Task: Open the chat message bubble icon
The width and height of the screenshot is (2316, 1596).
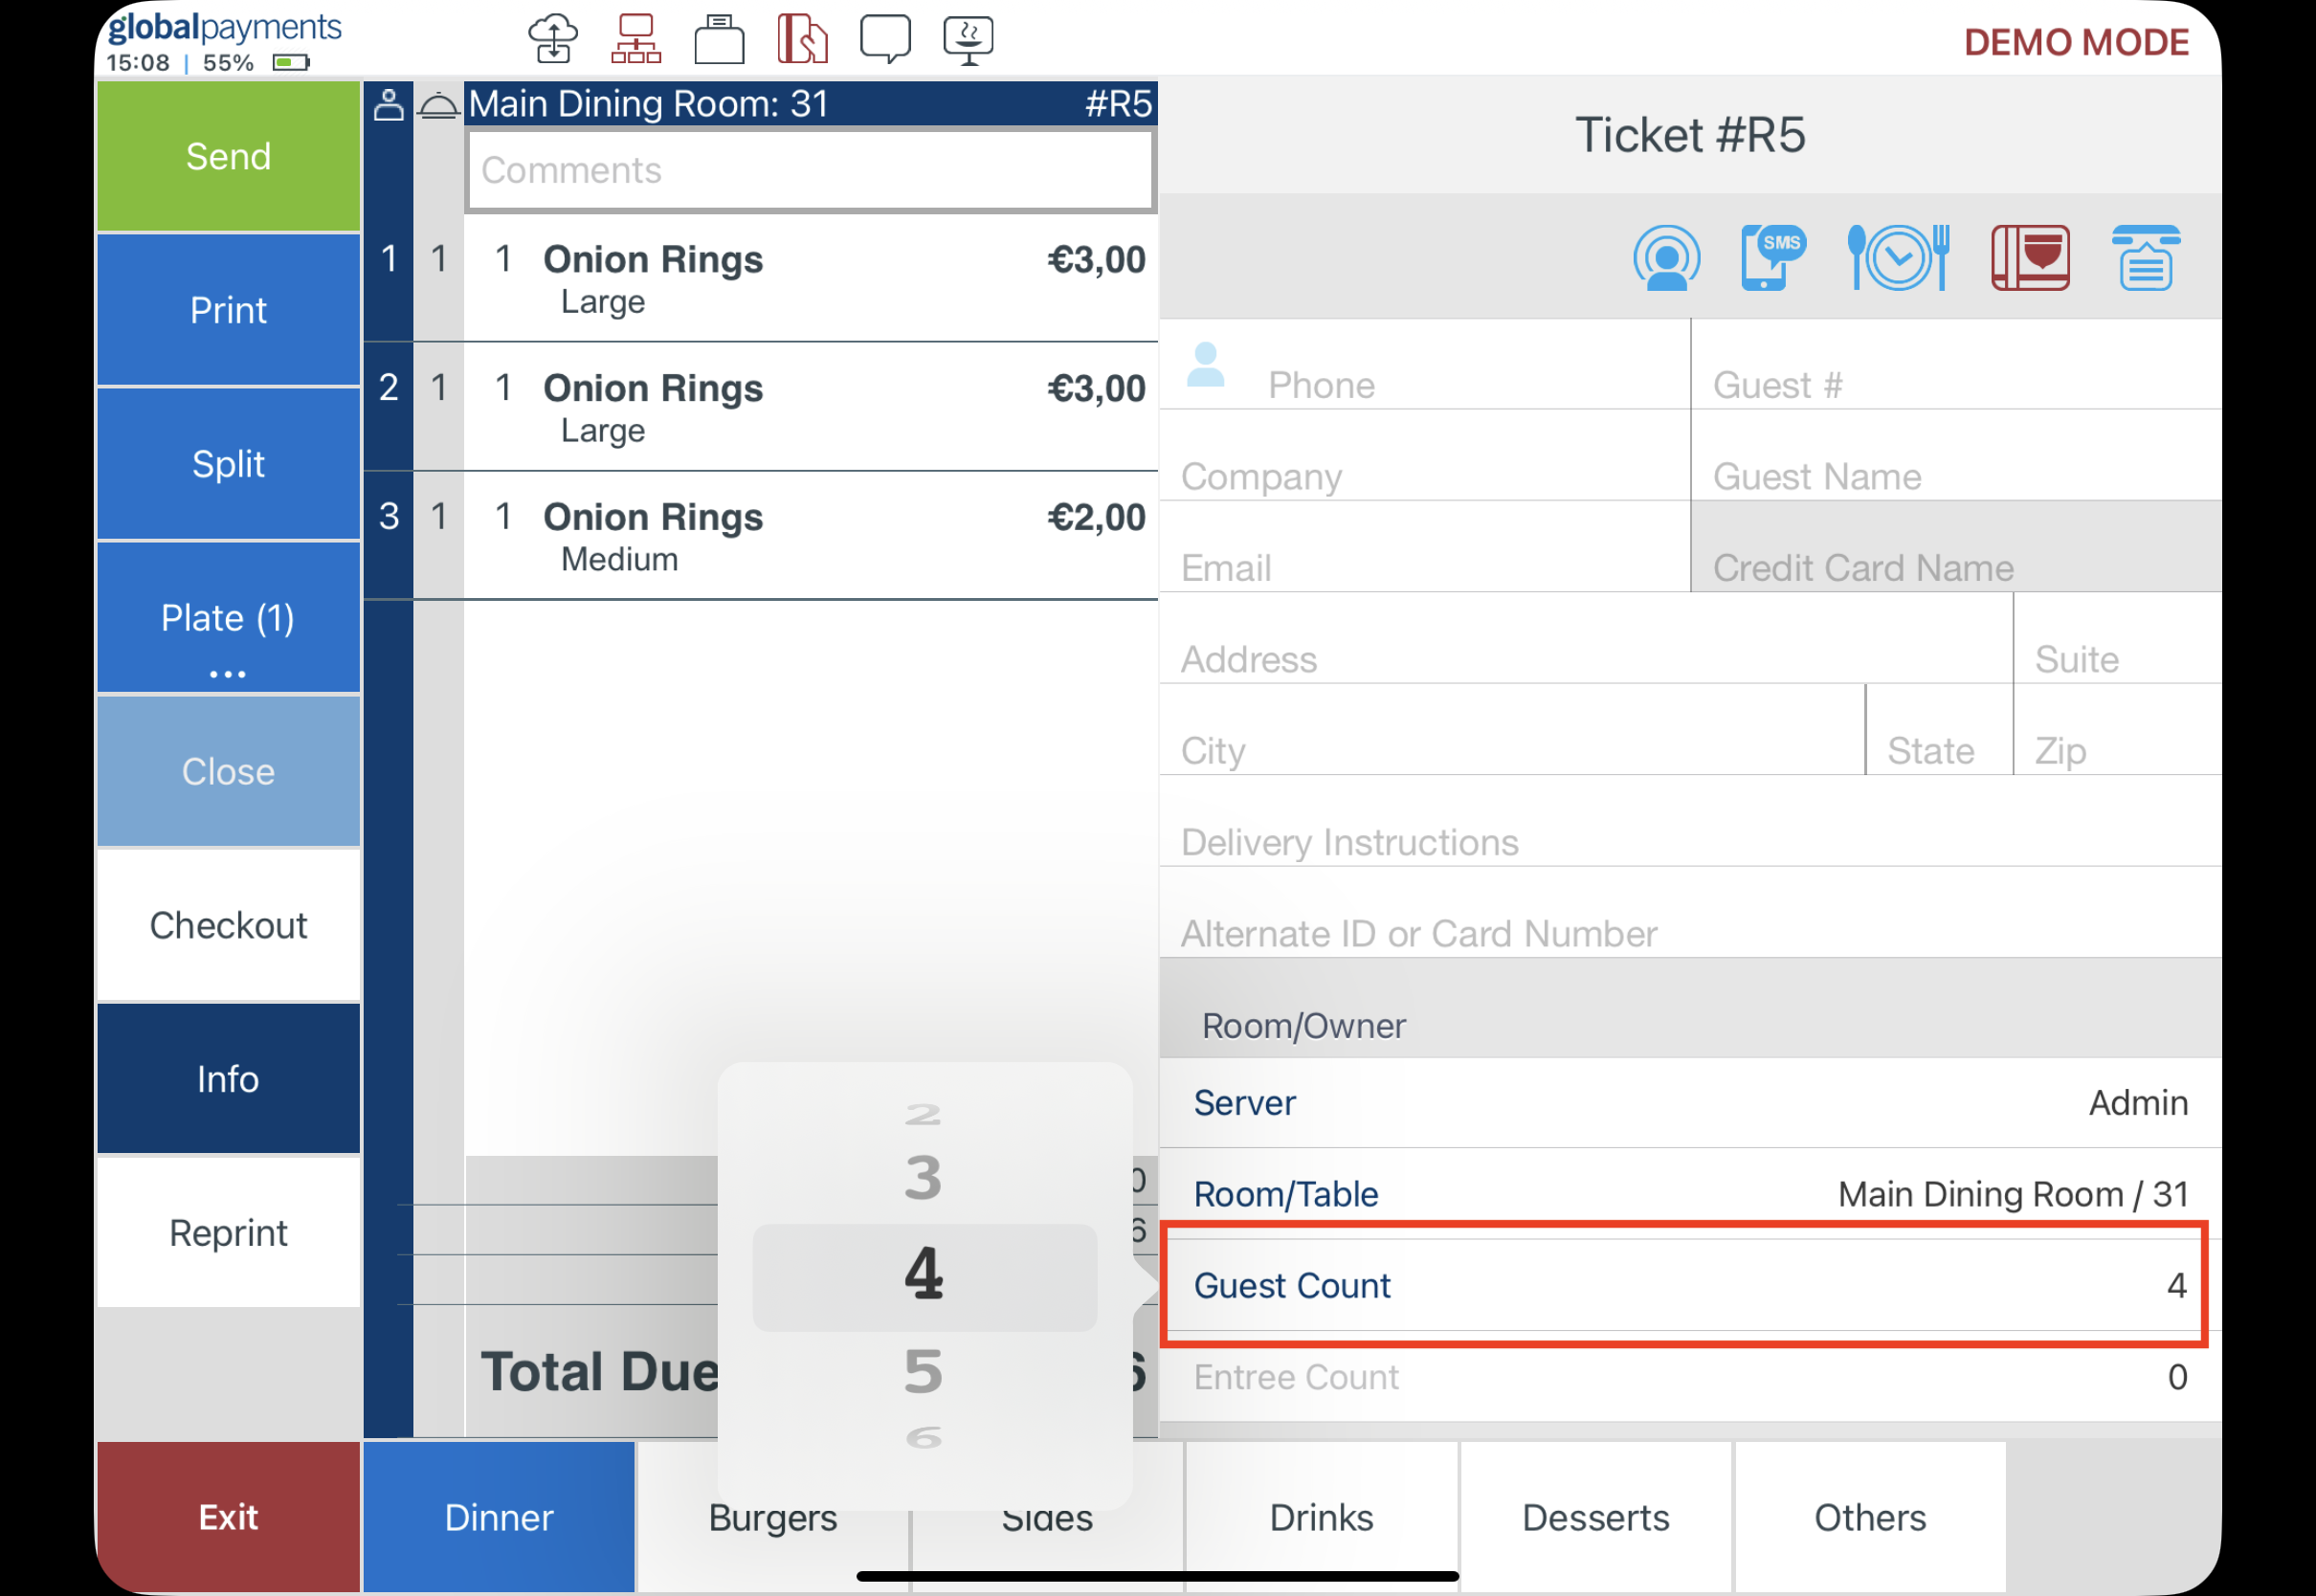Action: pos(885,40)
